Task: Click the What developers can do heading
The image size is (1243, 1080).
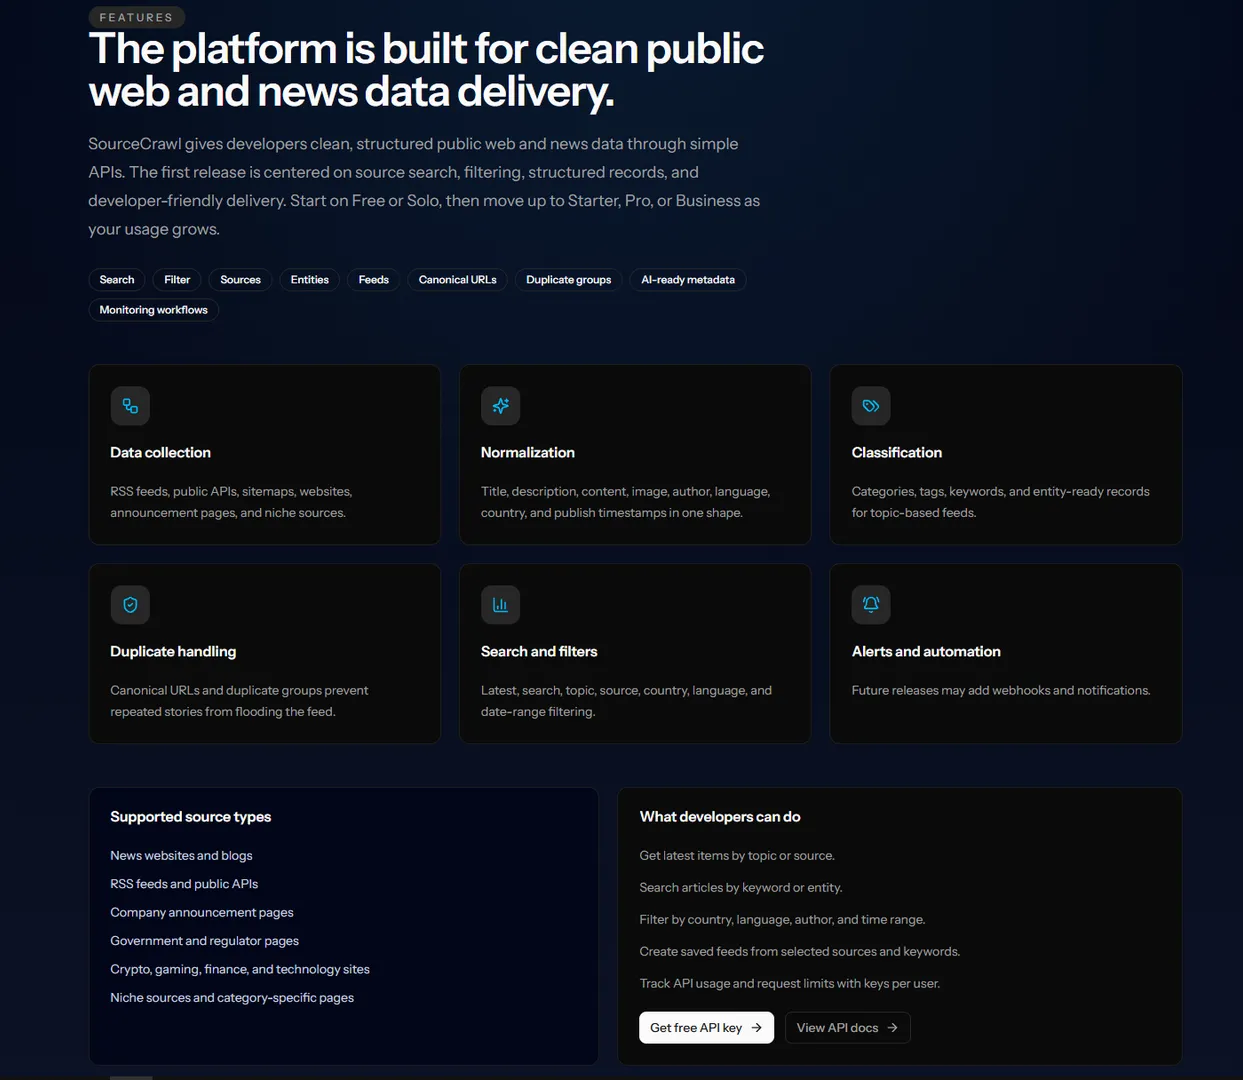Action: click(x=720, y=817)
